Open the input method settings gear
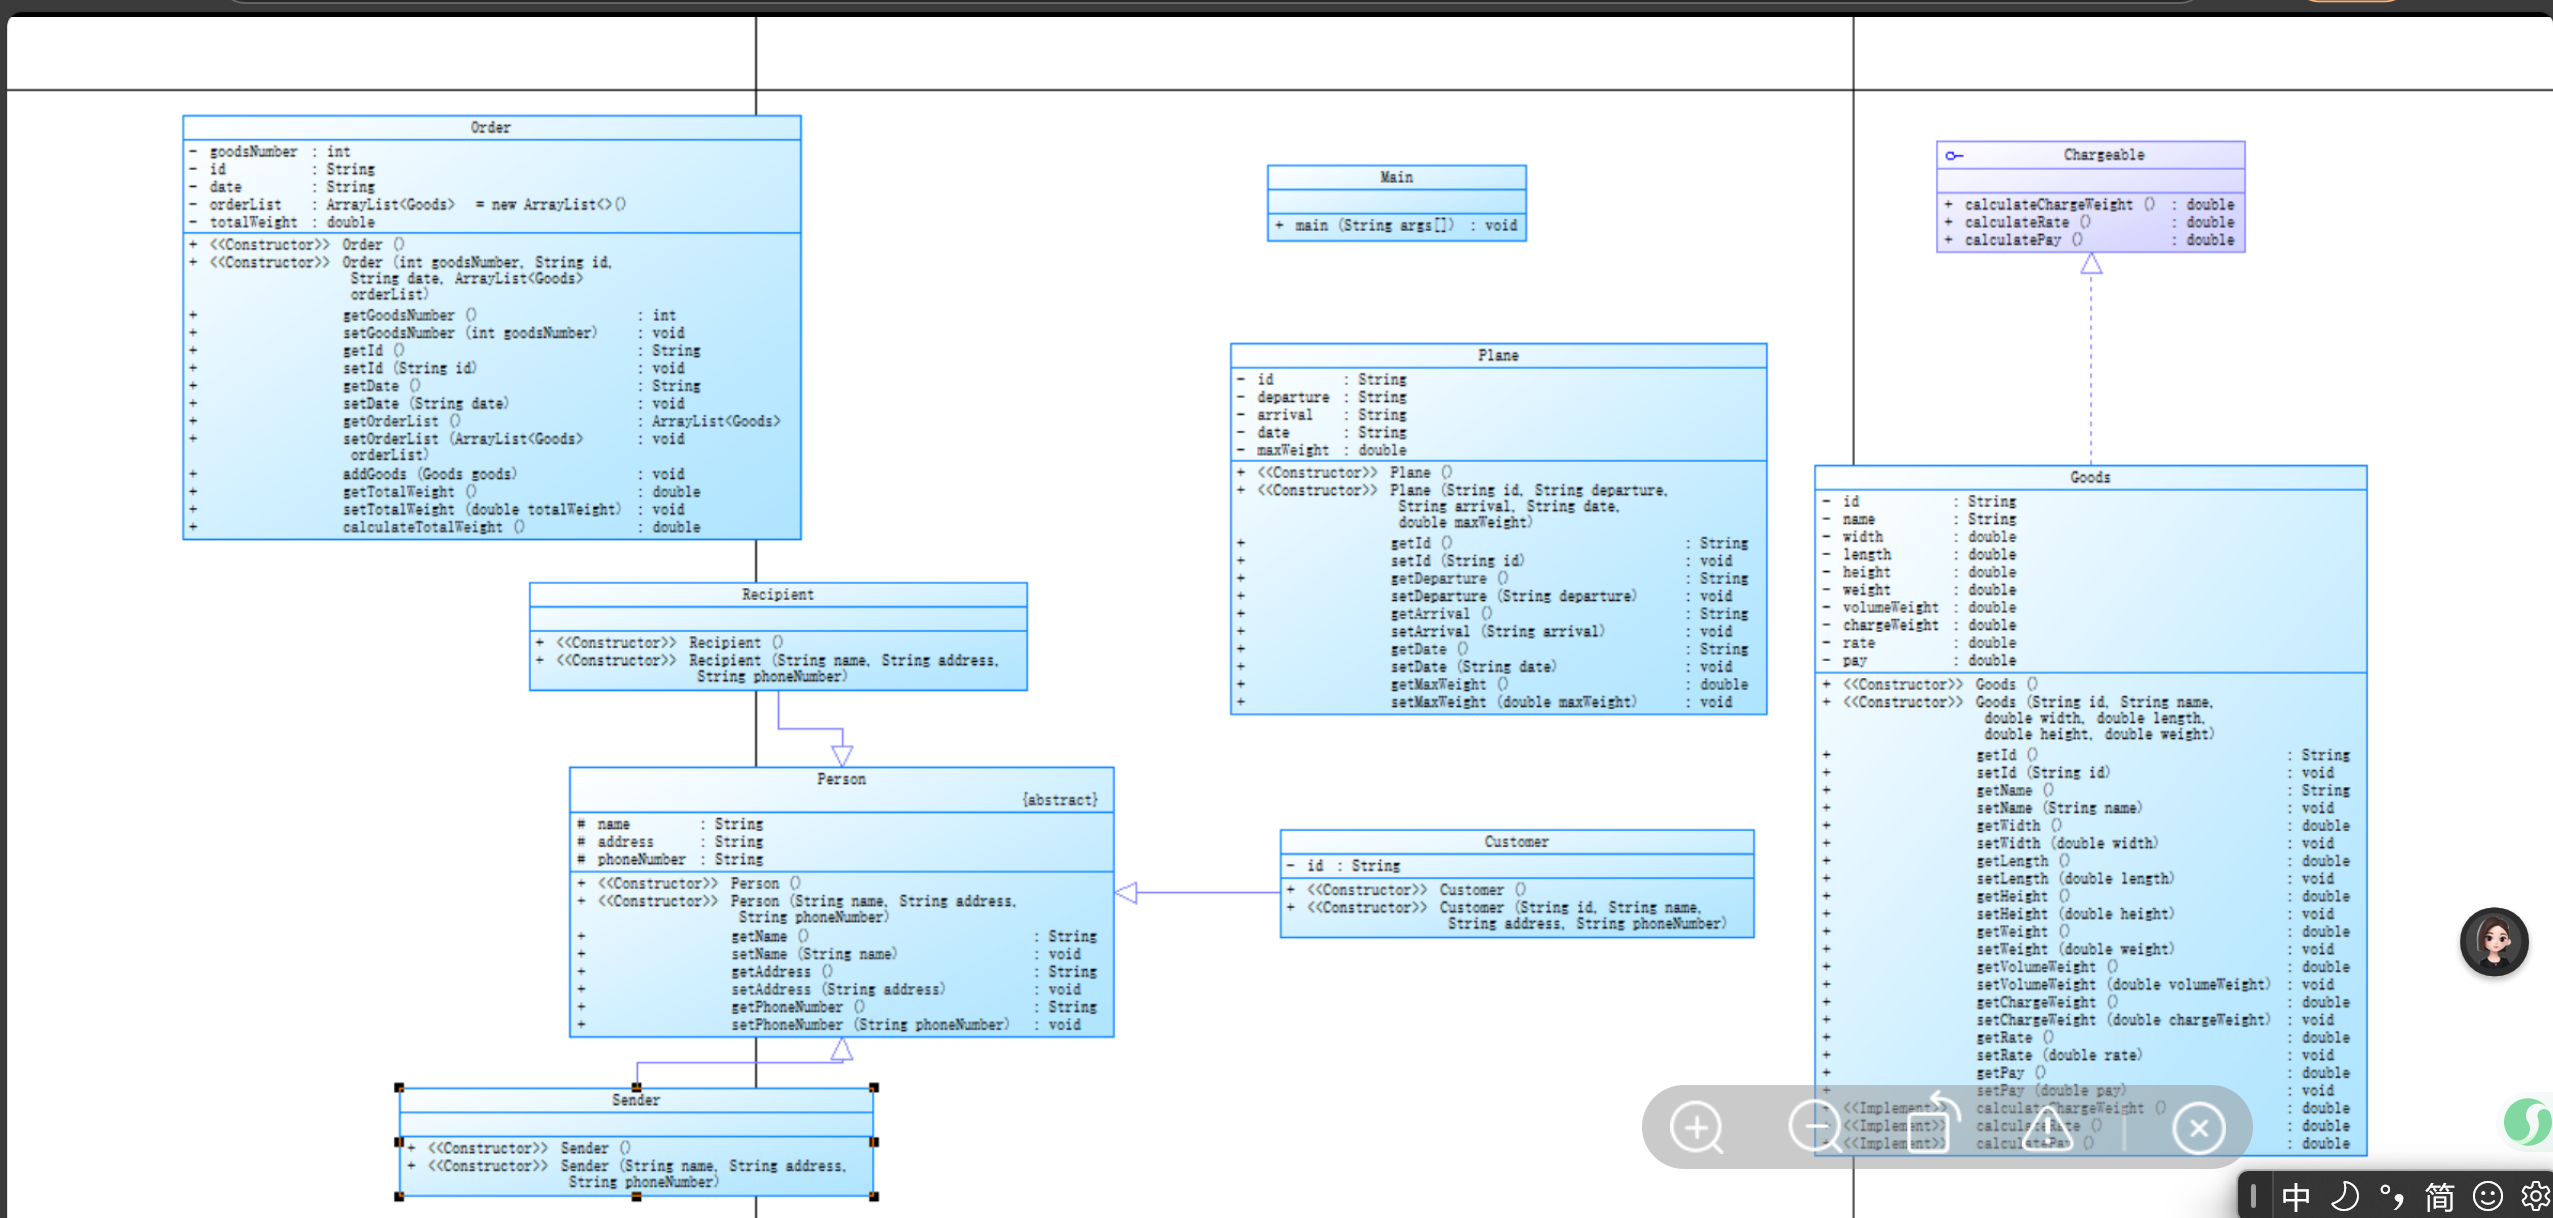 tap(2535, 1196)
